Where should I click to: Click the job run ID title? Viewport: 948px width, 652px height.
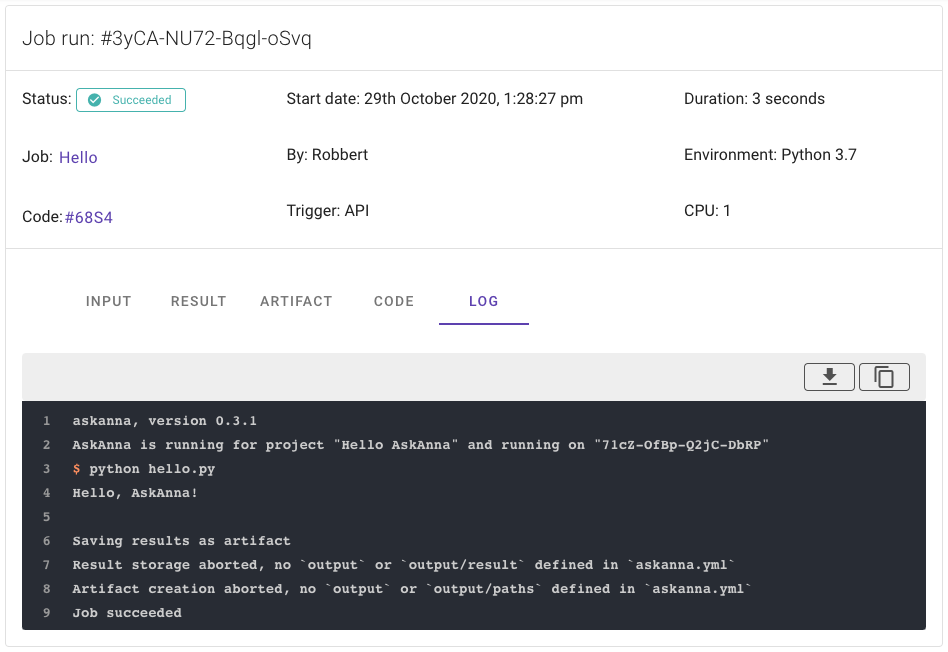click(167, 39)
